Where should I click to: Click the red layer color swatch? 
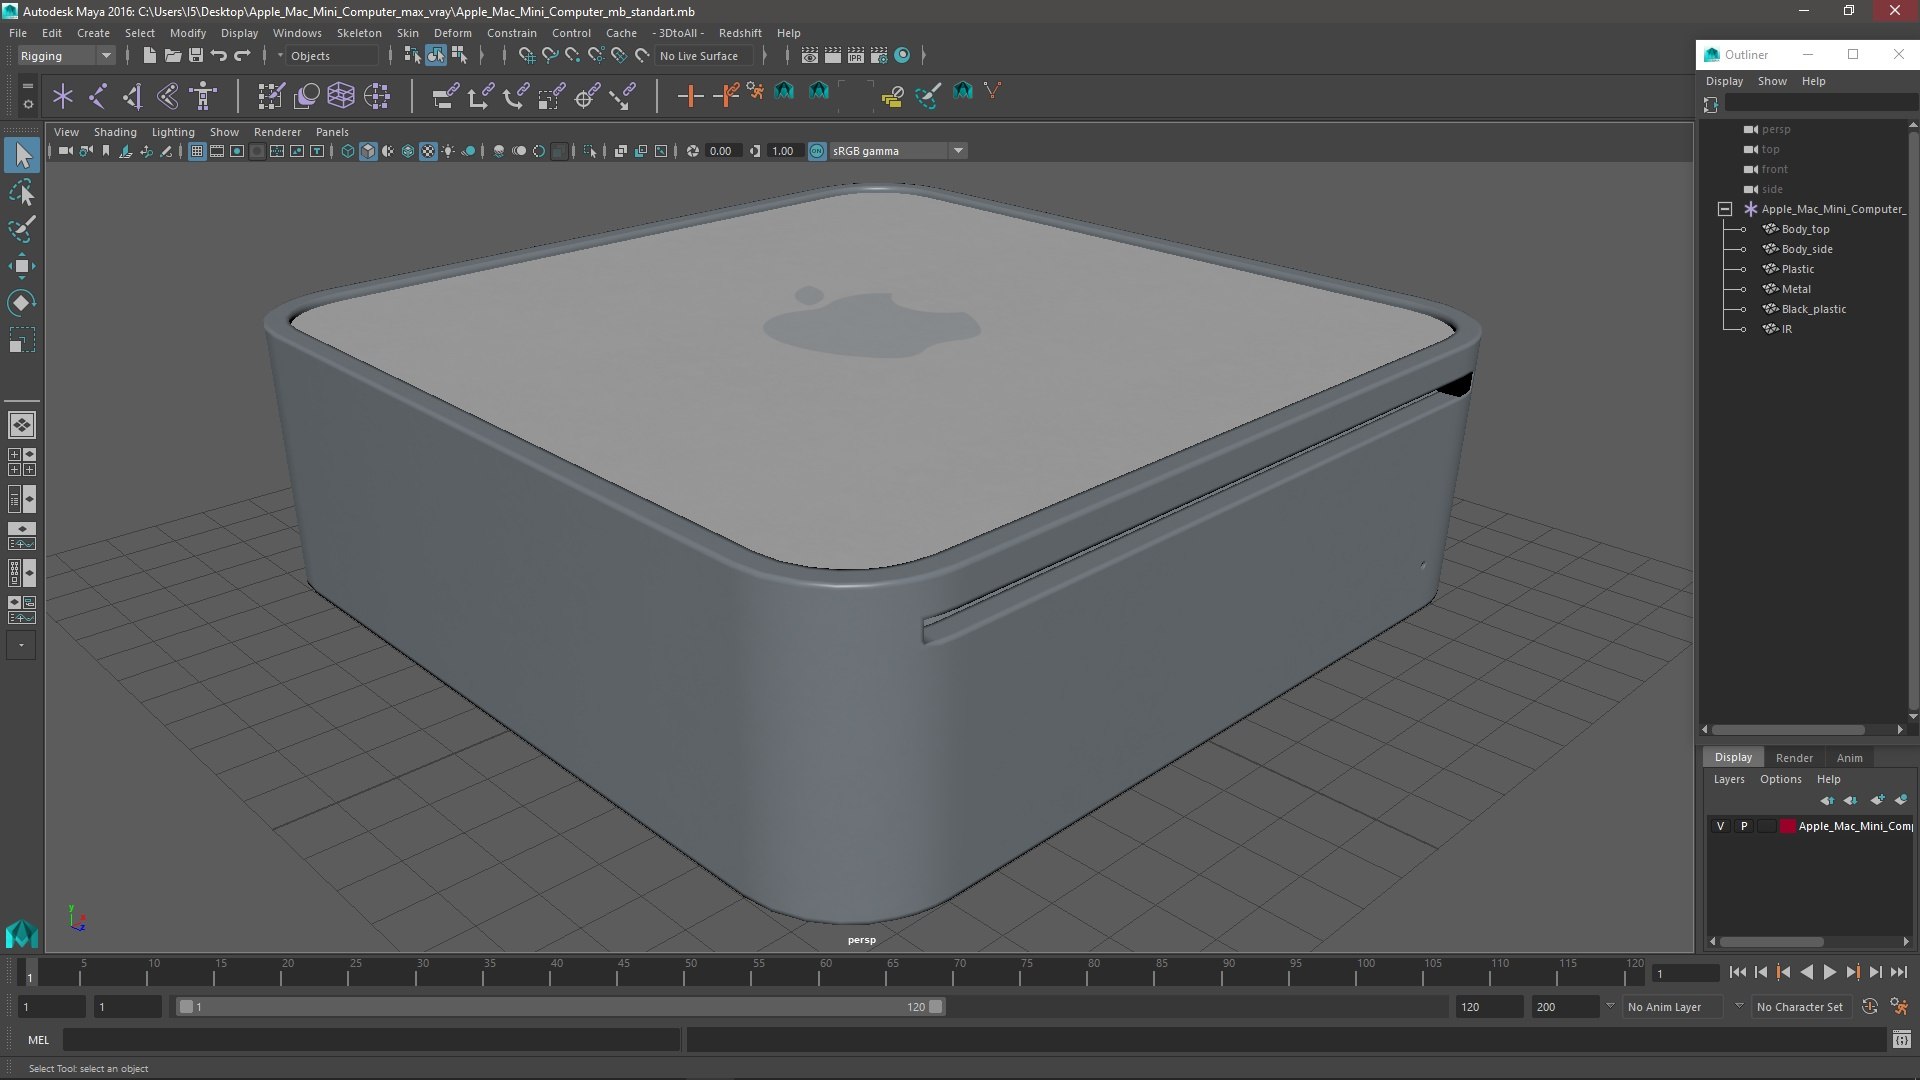(1787, 826)
